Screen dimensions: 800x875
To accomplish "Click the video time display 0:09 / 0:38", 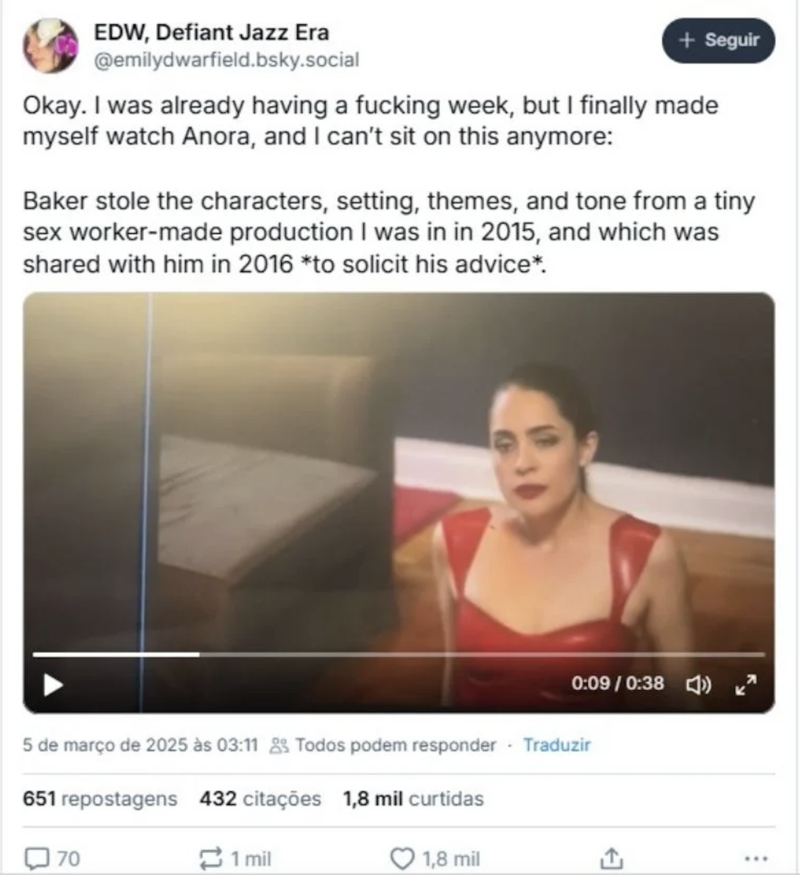I will coord(617,684).
